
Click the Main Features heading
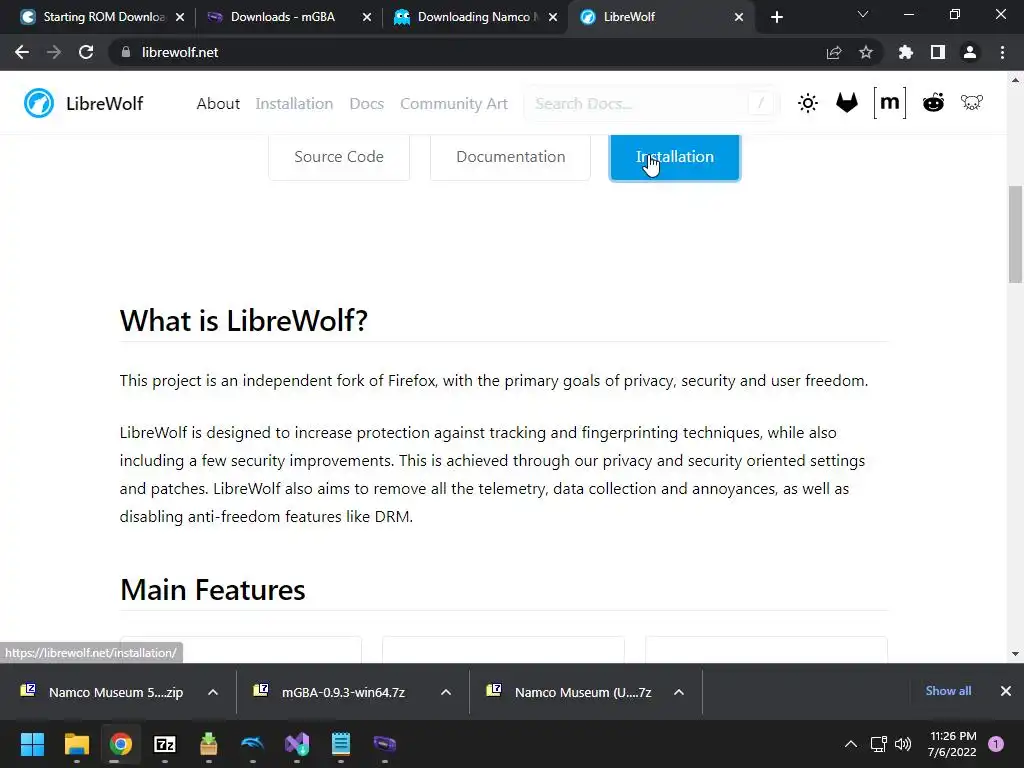212,590
